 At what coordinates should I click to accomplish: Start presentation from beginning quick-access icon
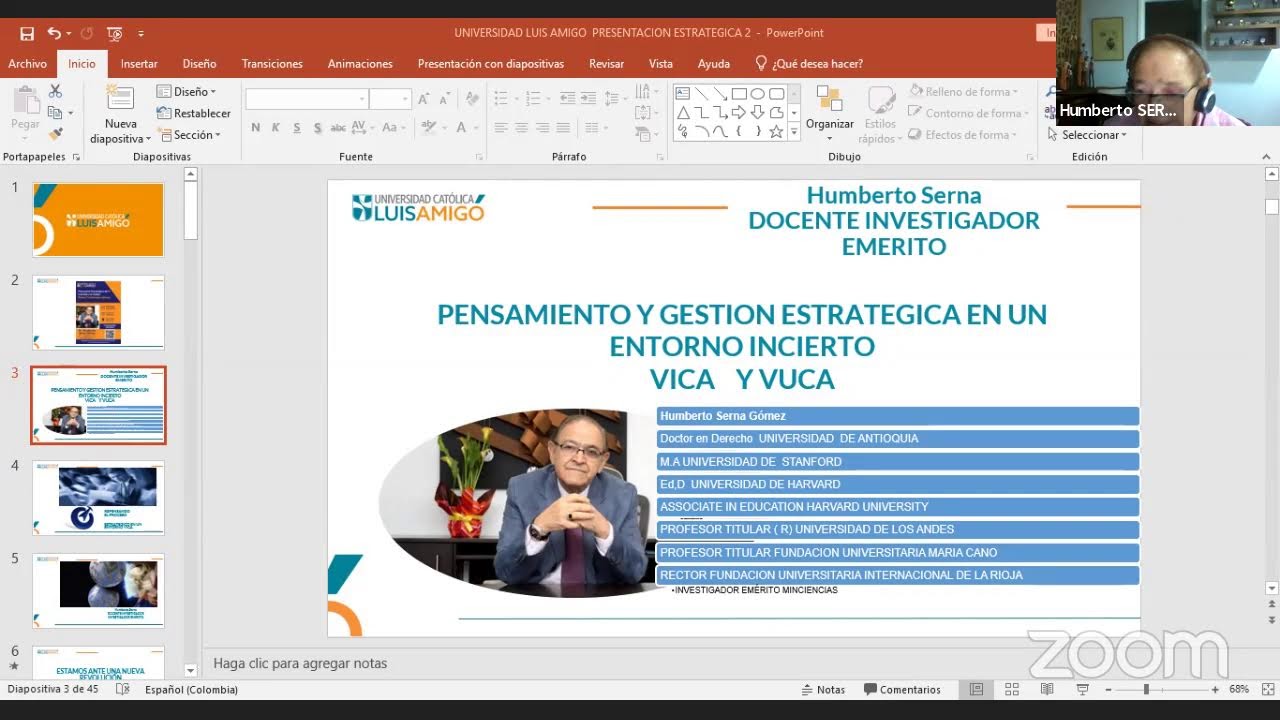point(115,33)
